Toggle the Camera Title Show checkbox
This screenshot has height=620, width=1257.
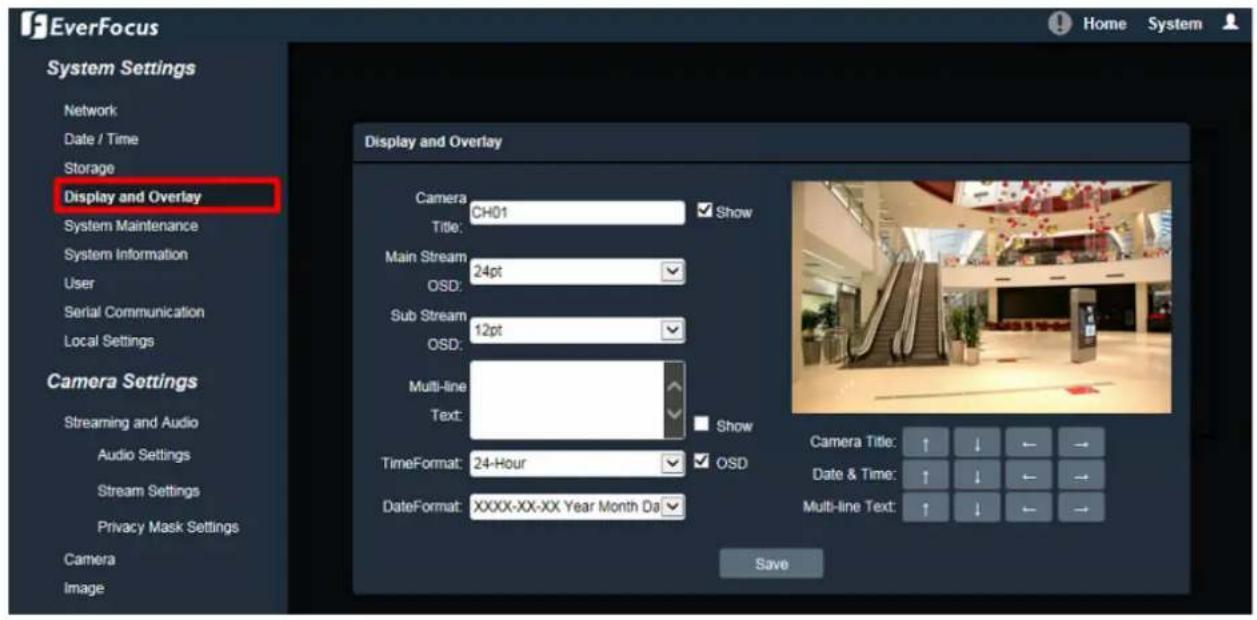tap(704, 211)
